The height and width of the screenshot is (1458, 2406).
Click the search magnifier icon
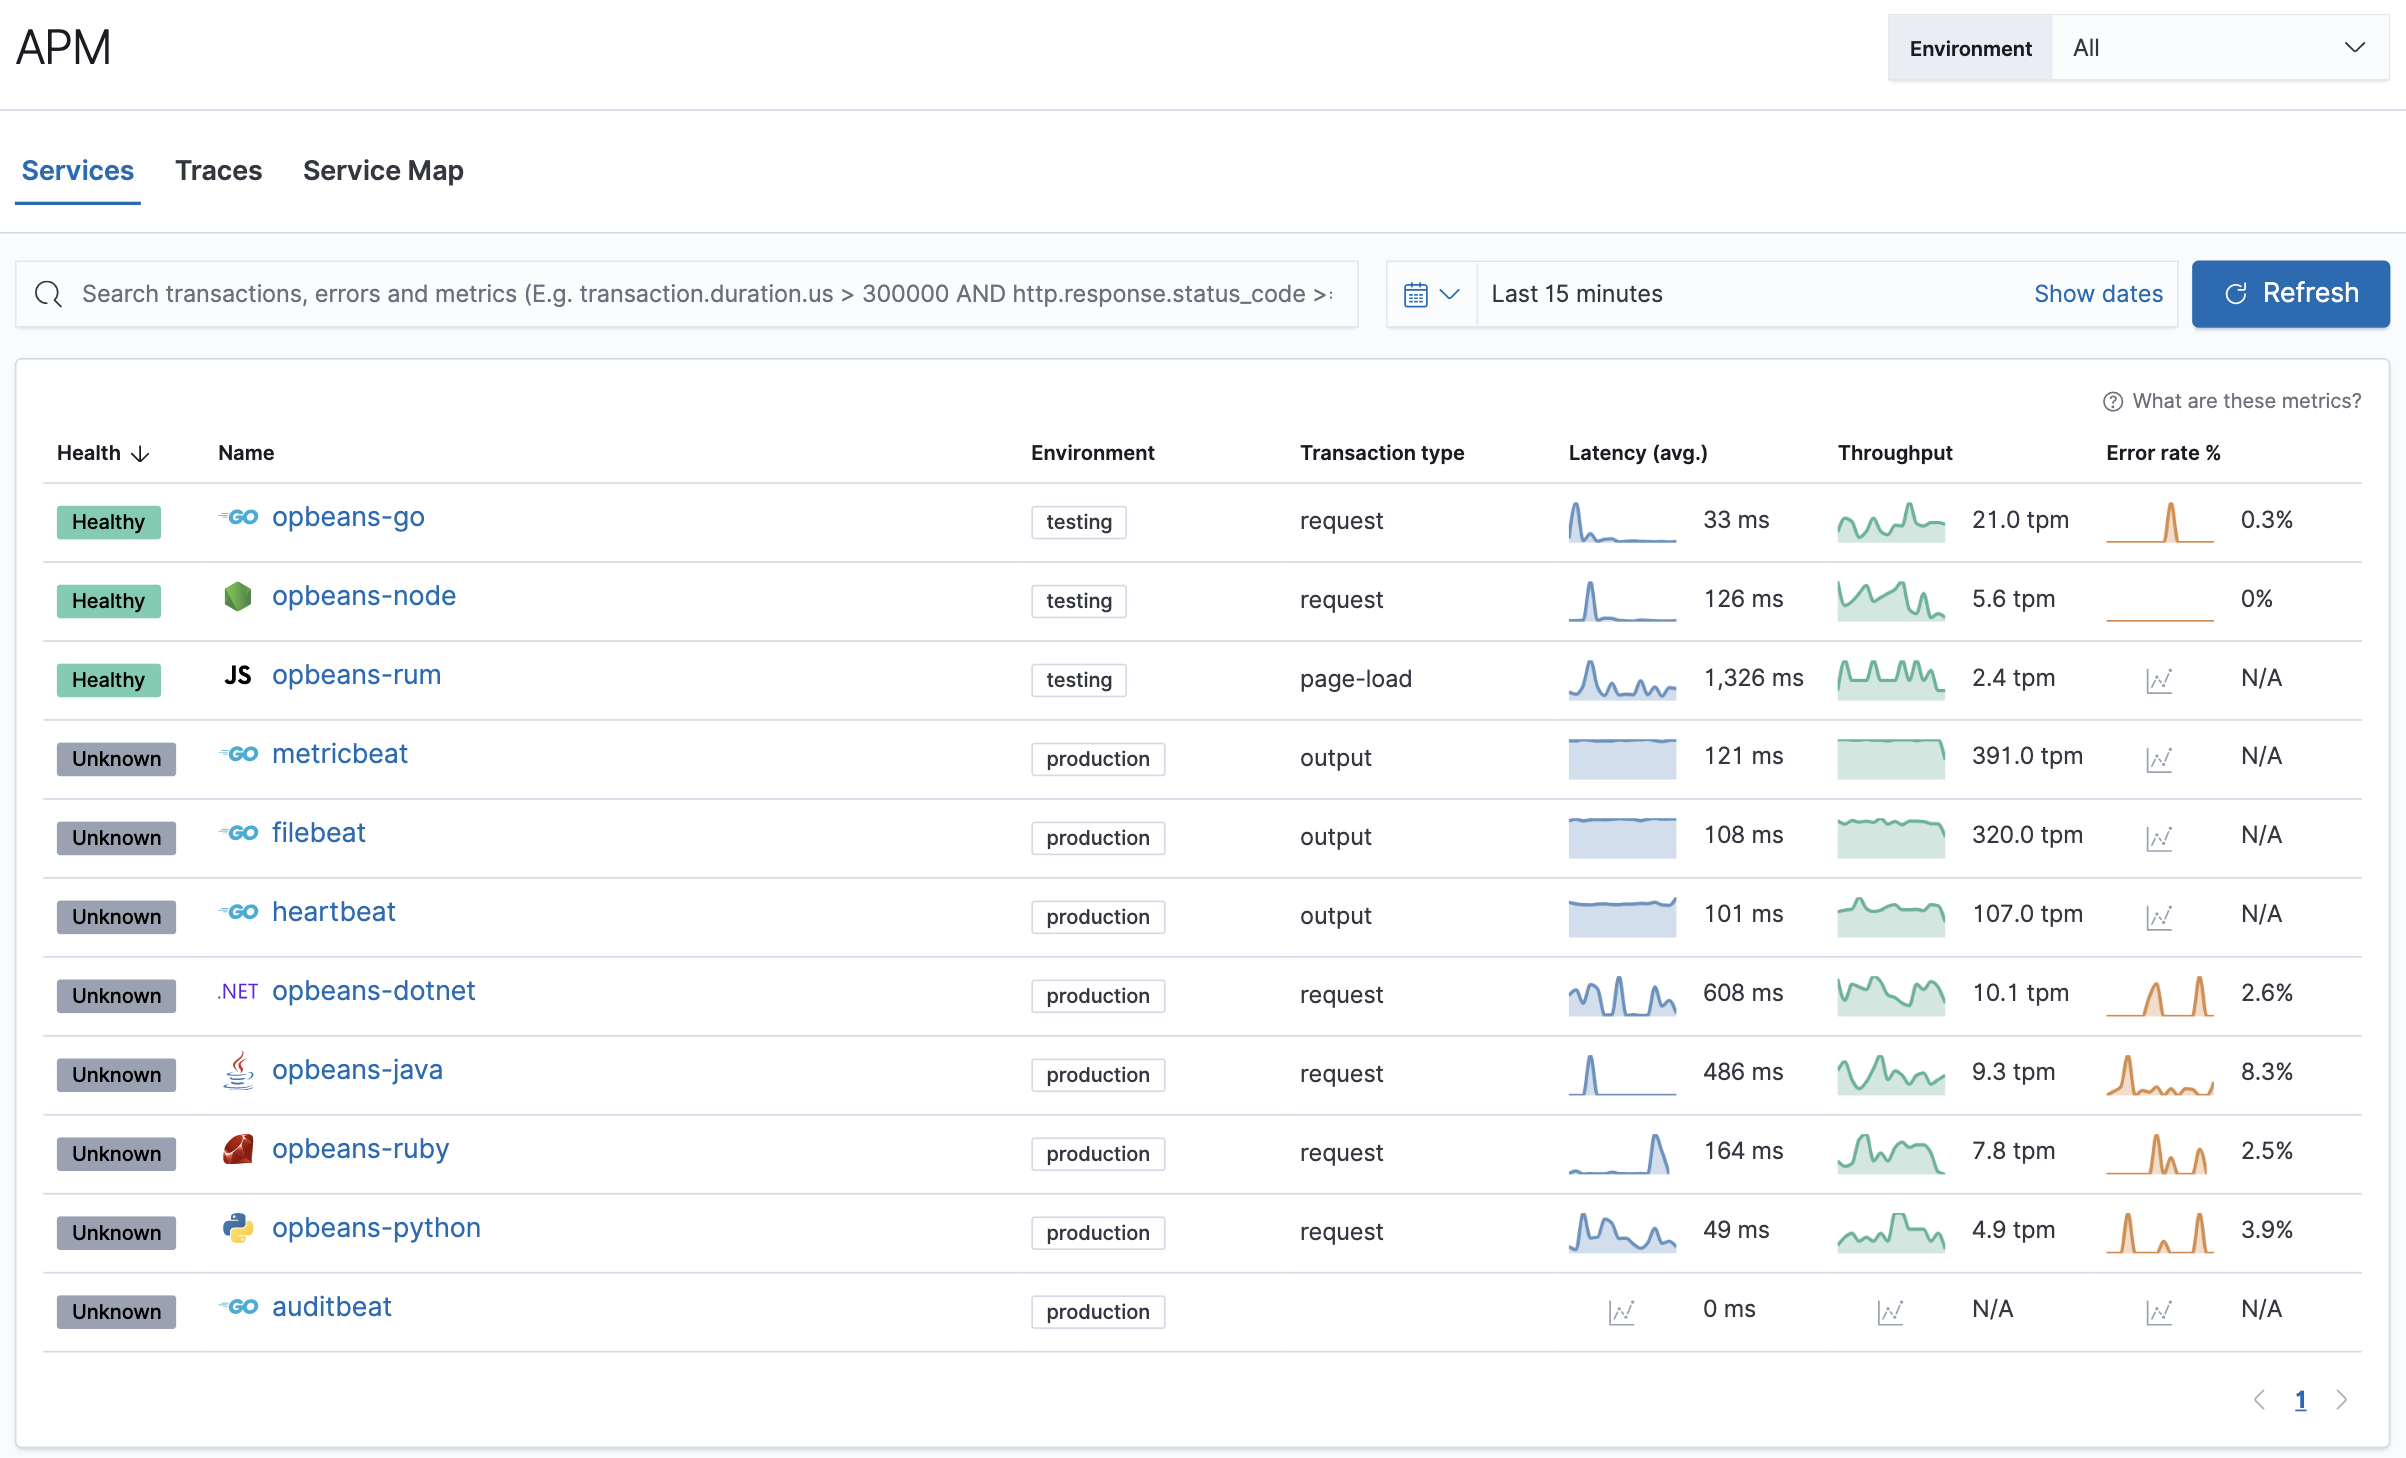(x=48, y=294)
